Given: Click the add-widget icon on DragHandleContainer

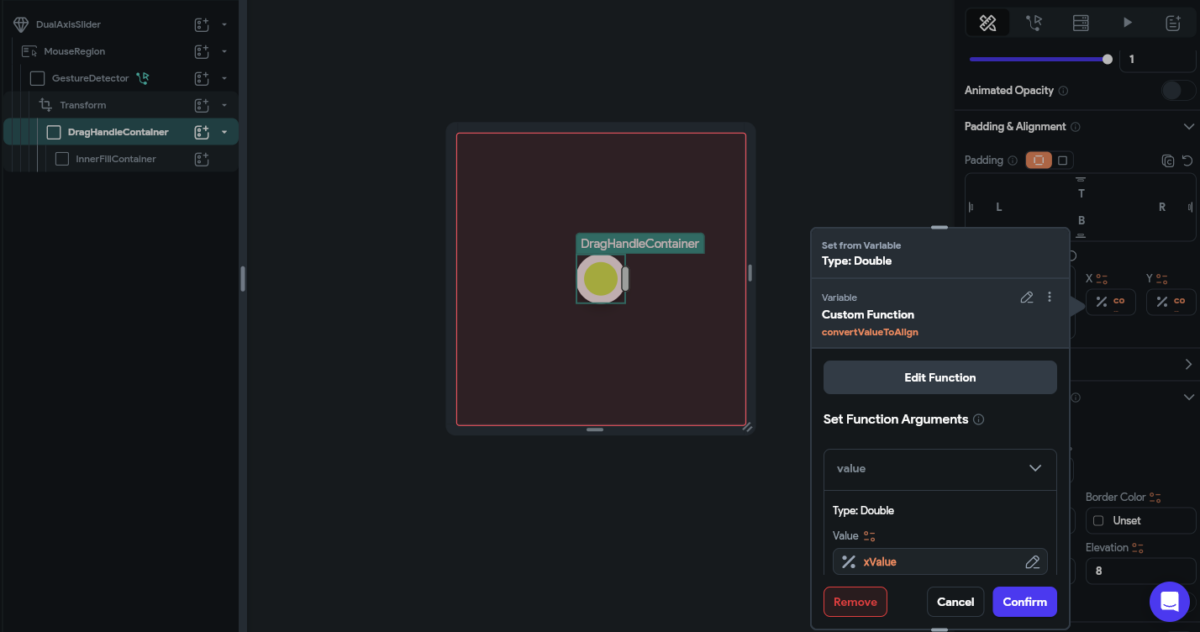Looking at the screenshot, I should (x=199, y=131).
